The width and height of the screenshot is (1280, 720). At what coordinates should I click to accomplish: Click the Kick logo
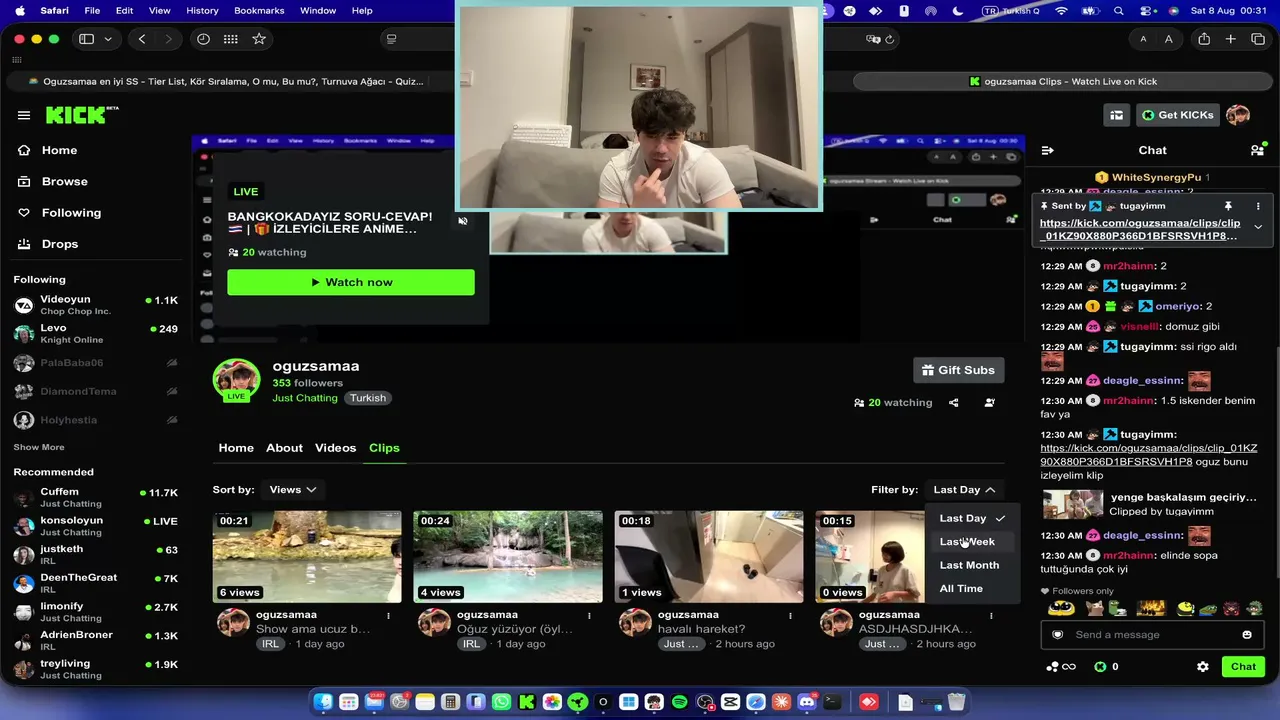click(82, 115)
